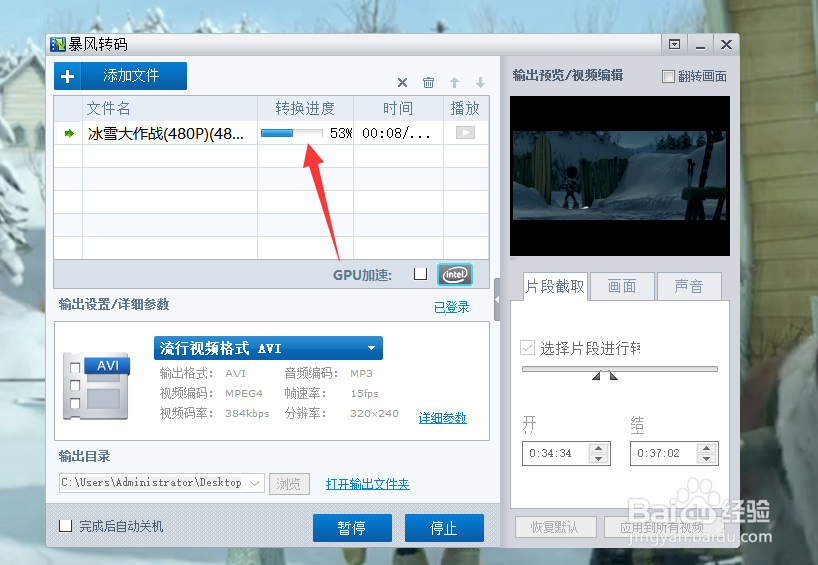Move file down with the down arrow

pyautogui.click(x=480, y=82)
